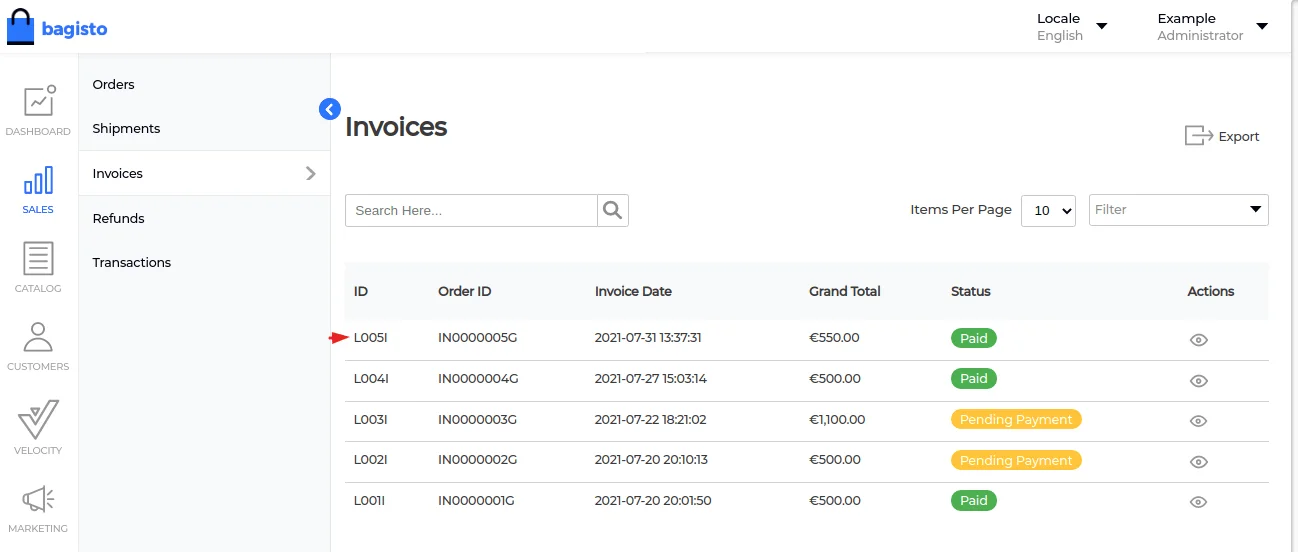Click order ID IN0000005G
This screenshot has height=552, width=1298.
(478, 338)
